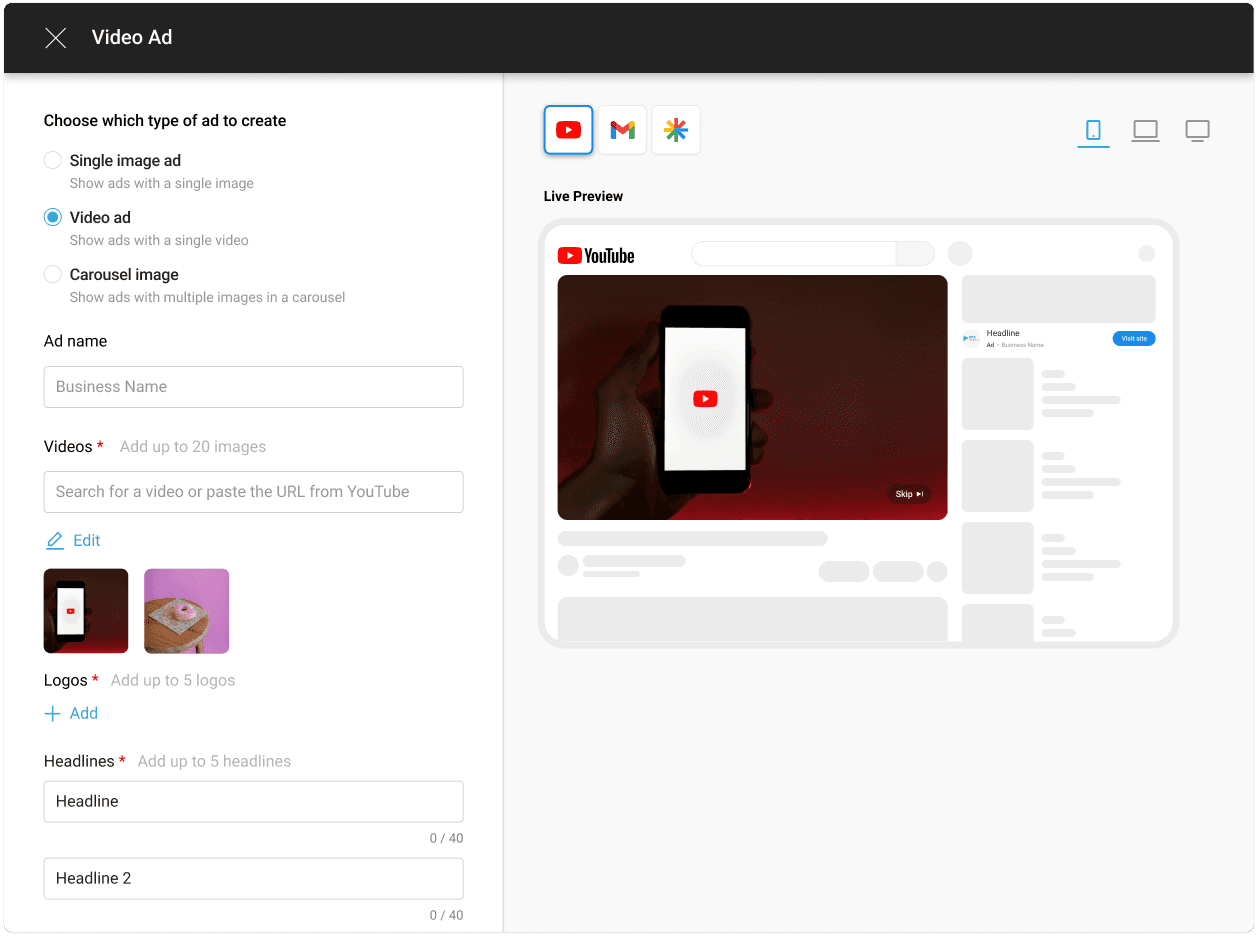Click the plus icon next to Add logos
This screenshot has height=937, width=1258.
tap(53, 714)
